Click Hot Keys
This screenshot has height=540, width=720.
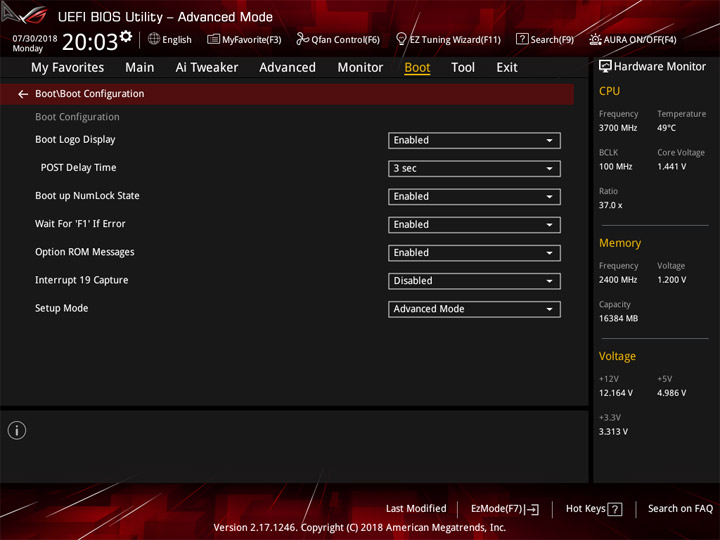pos(594,509)
